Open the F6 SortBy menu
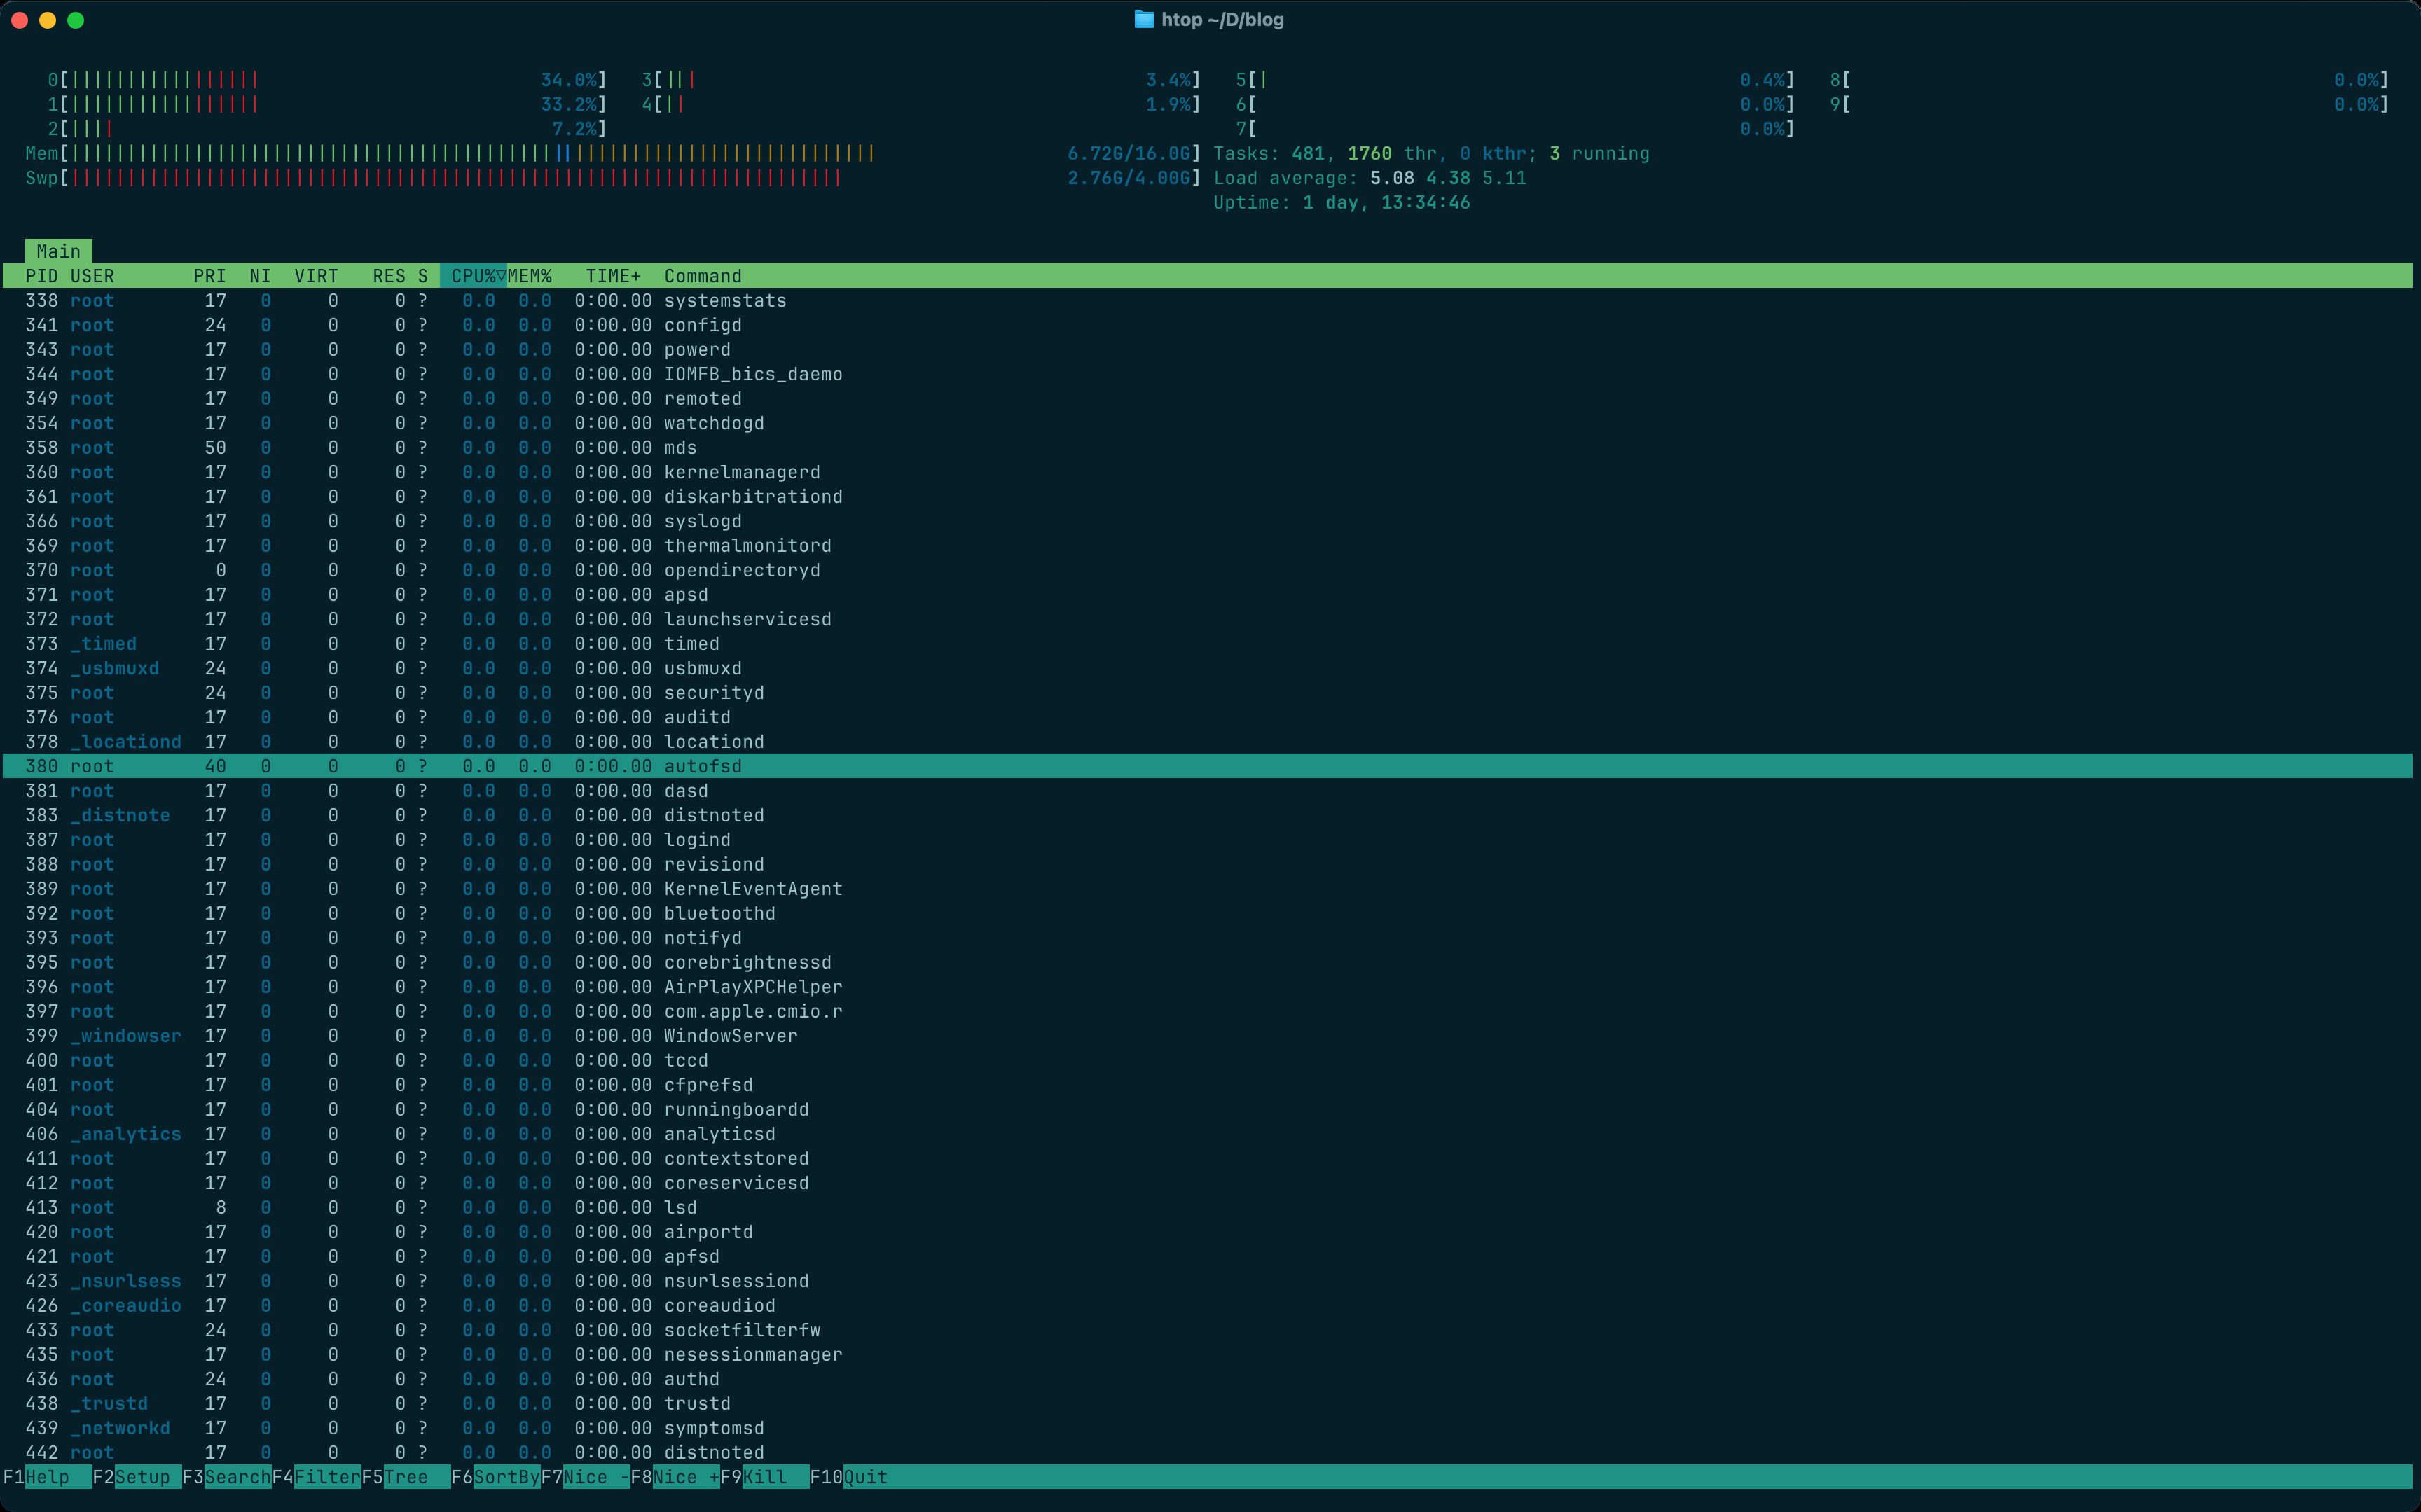2421x1512 pixels. point(496,1477)
